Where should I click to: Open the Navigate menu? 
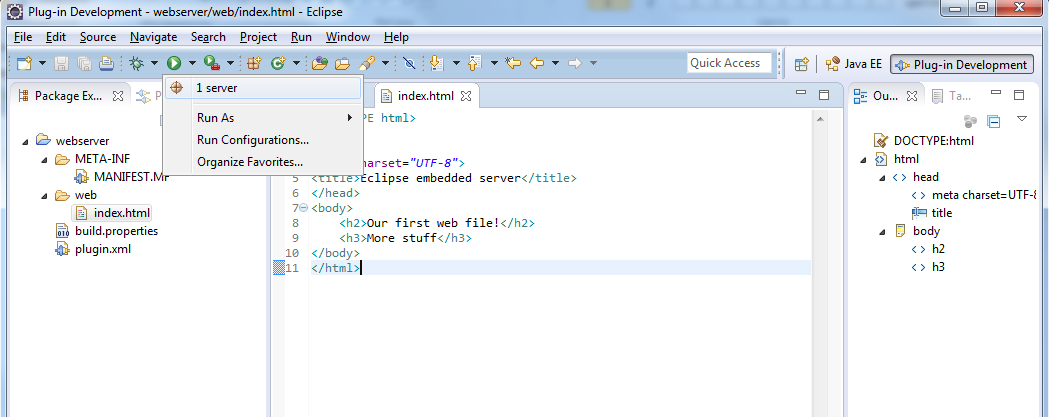[x=153, y=37]
